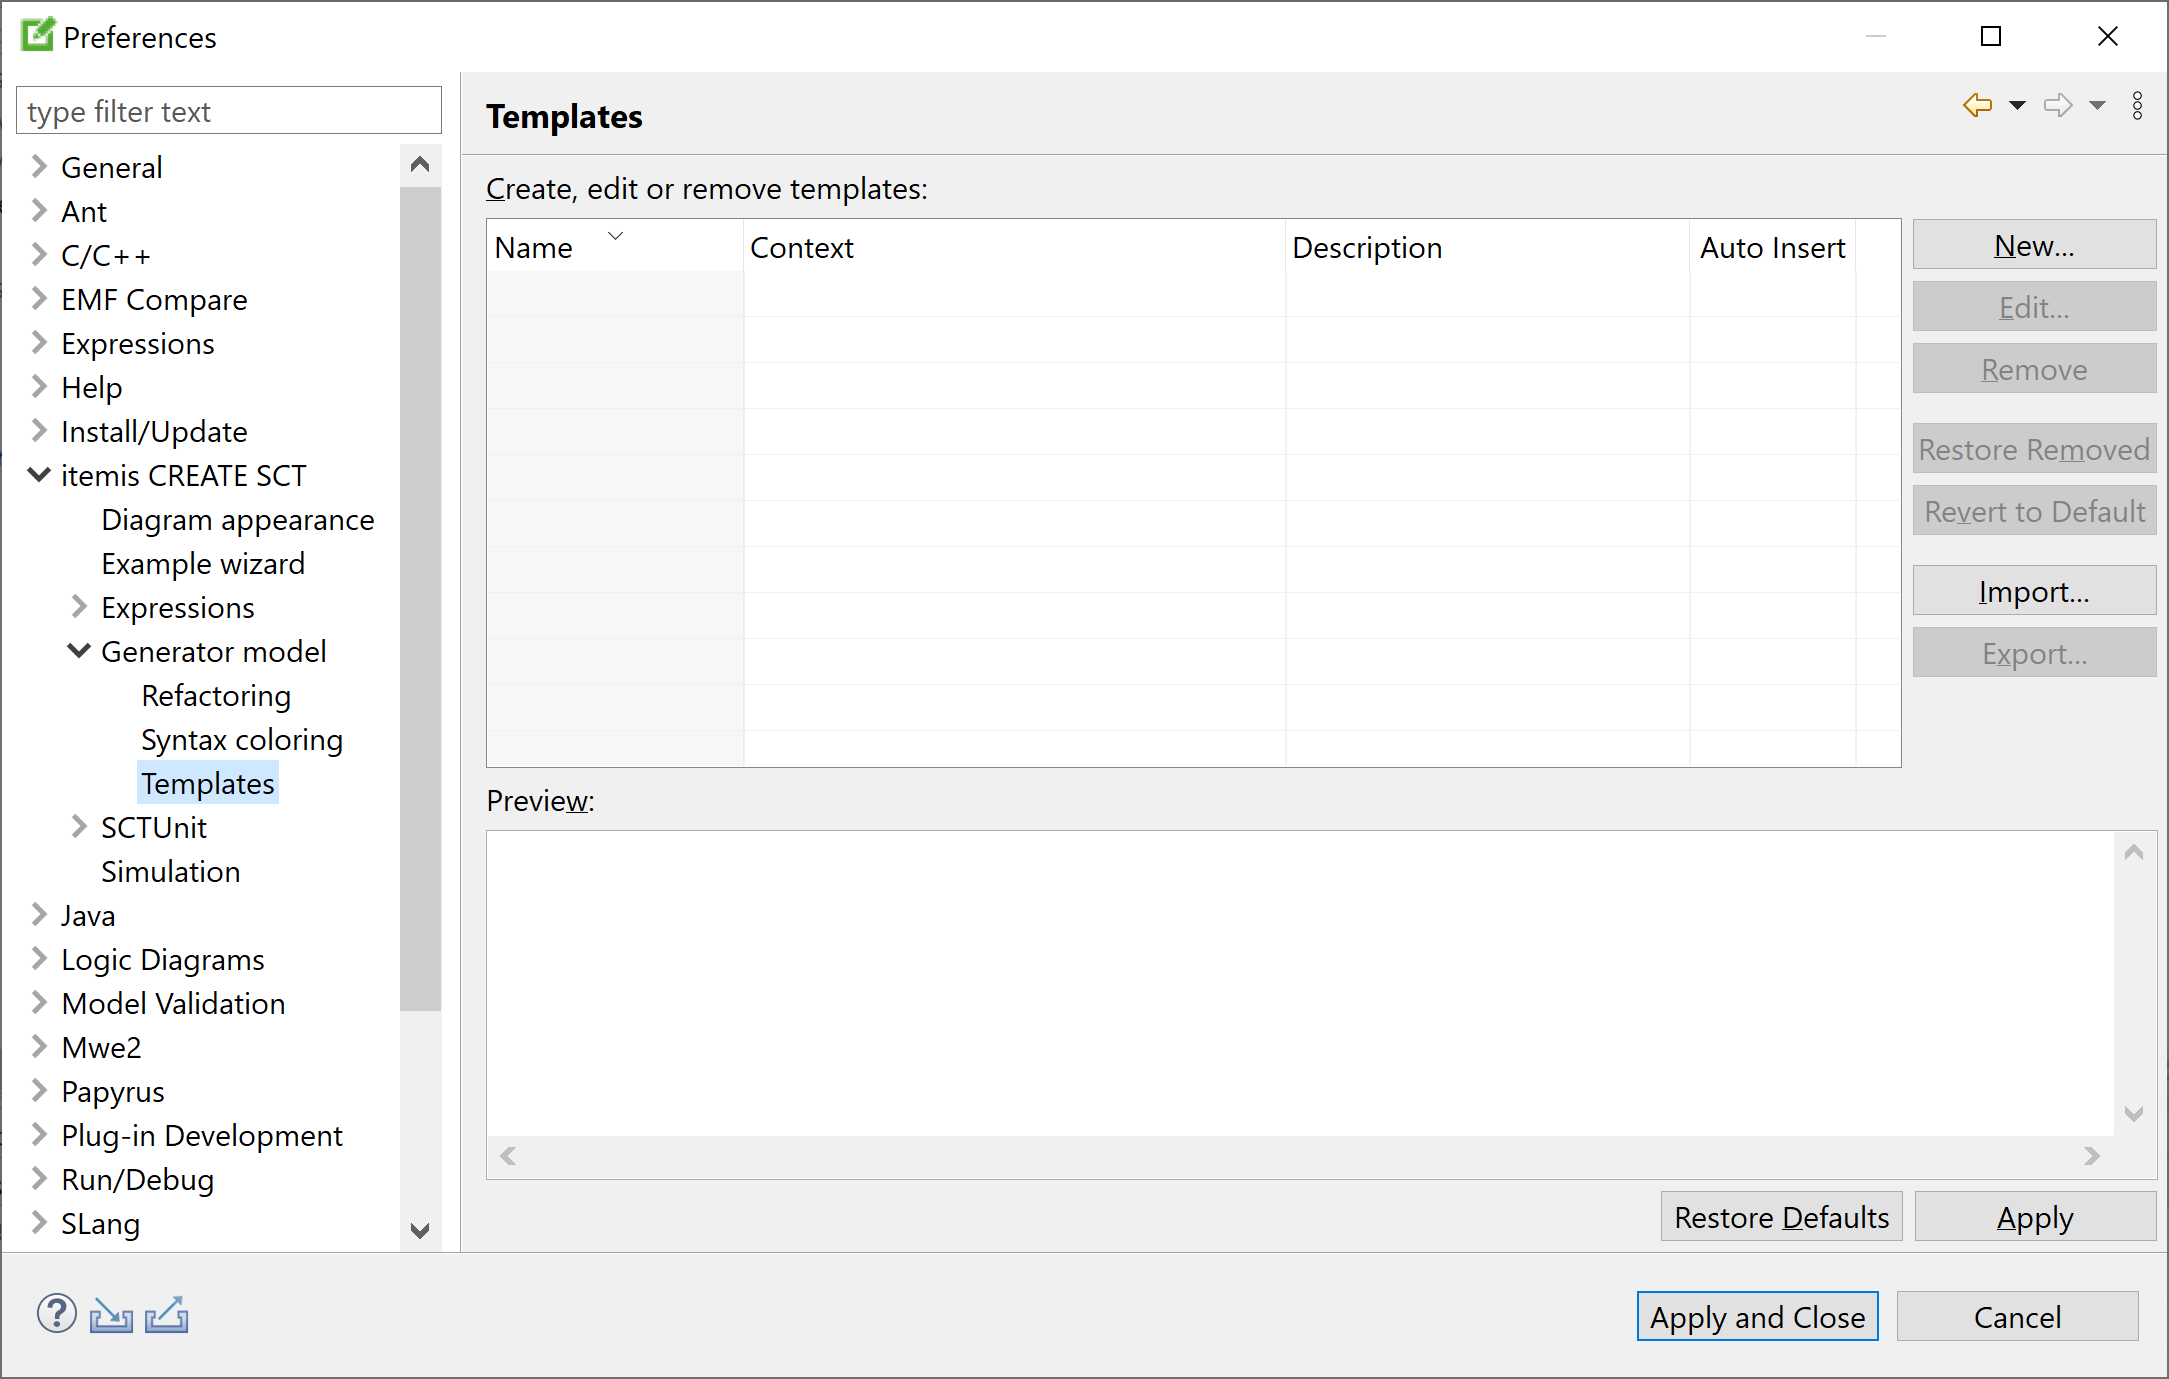
Task: Click the preview scroll up arrow
Action: (2134, 852)
